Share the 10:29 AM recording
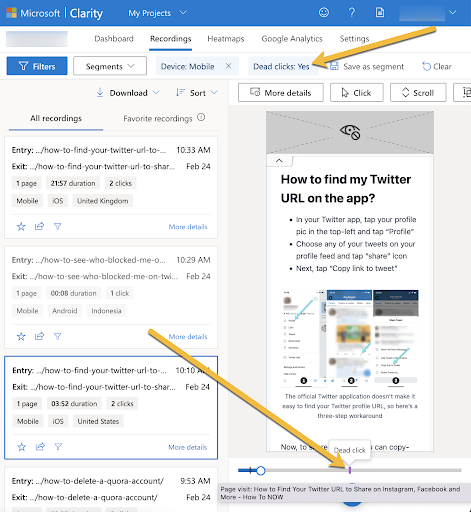This screenshot has width=471, height=512. tap(39, 336)
